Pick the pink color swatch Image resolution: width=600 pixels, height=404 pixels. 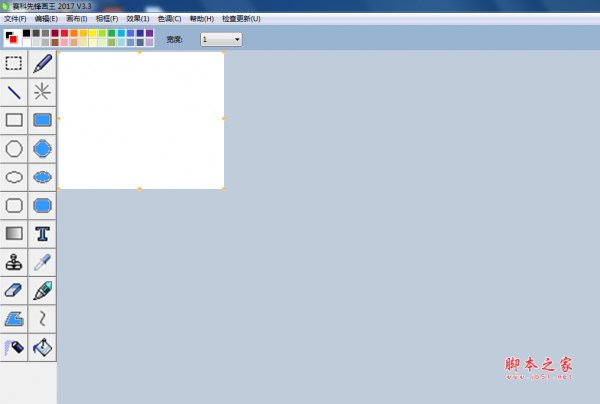tap(64, 42)
